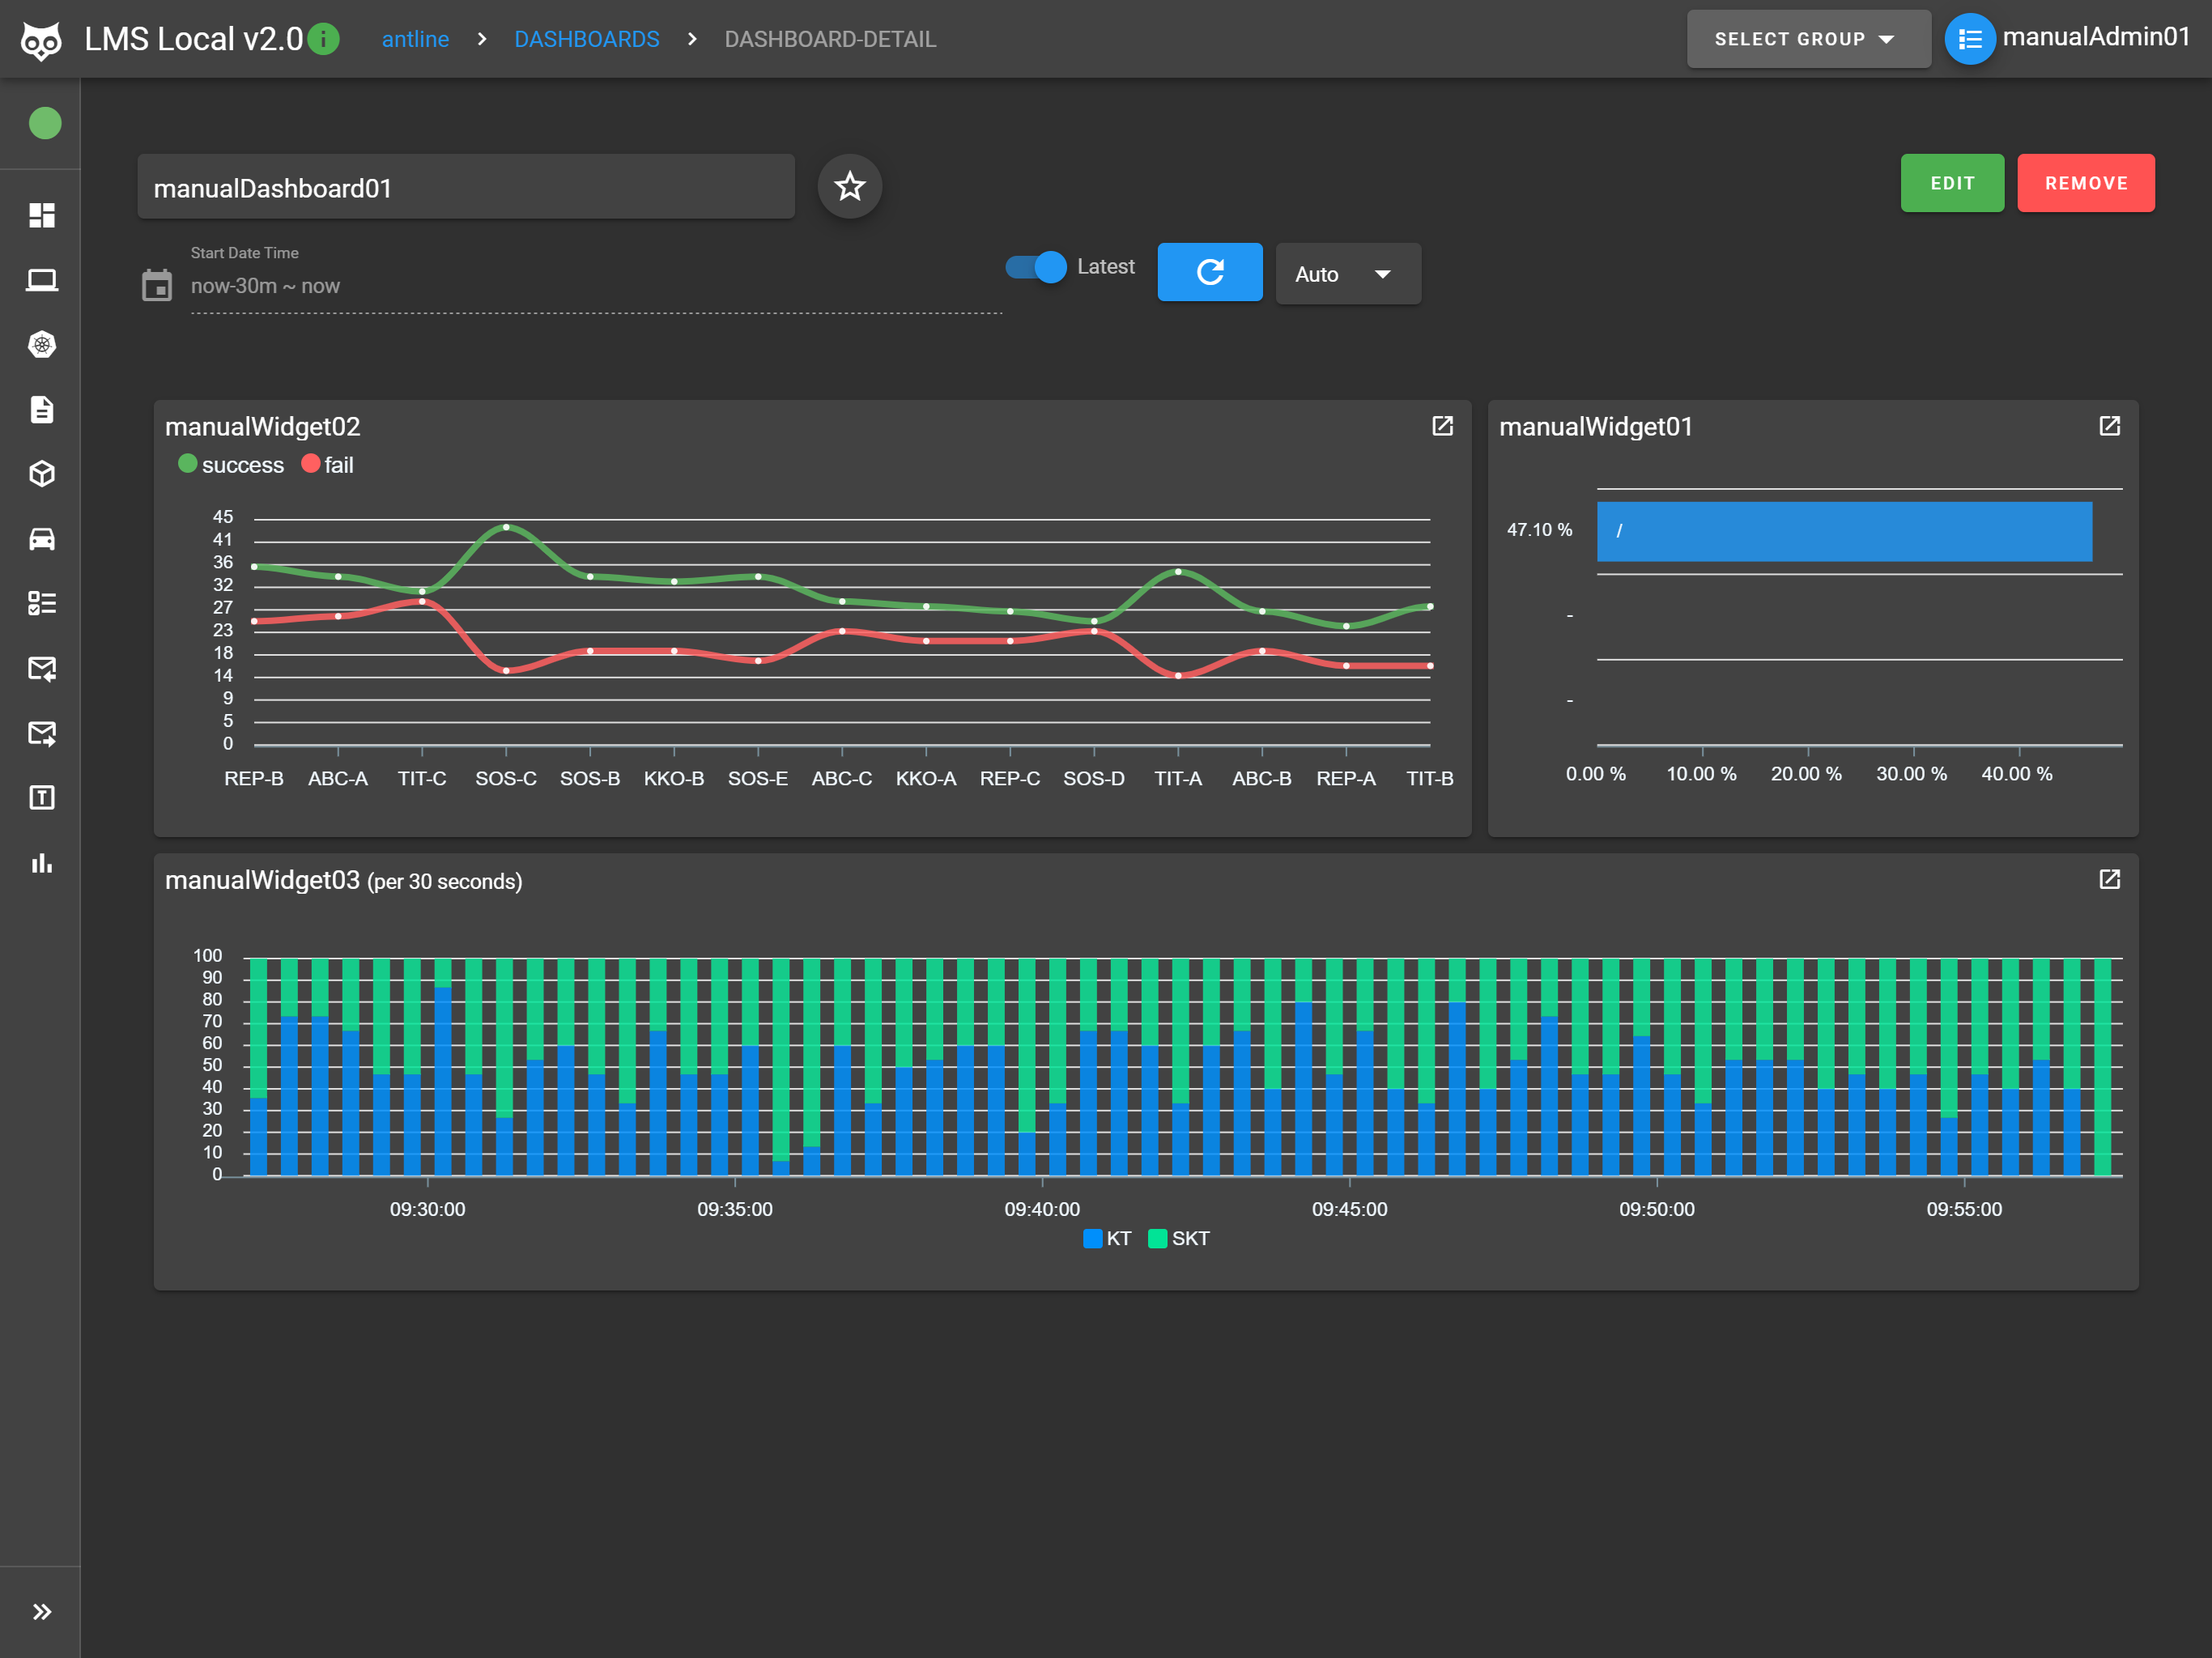Open manualWidget03 external link icon
Viewport: 2212px width, 1658px height.
coord(2109,879)
